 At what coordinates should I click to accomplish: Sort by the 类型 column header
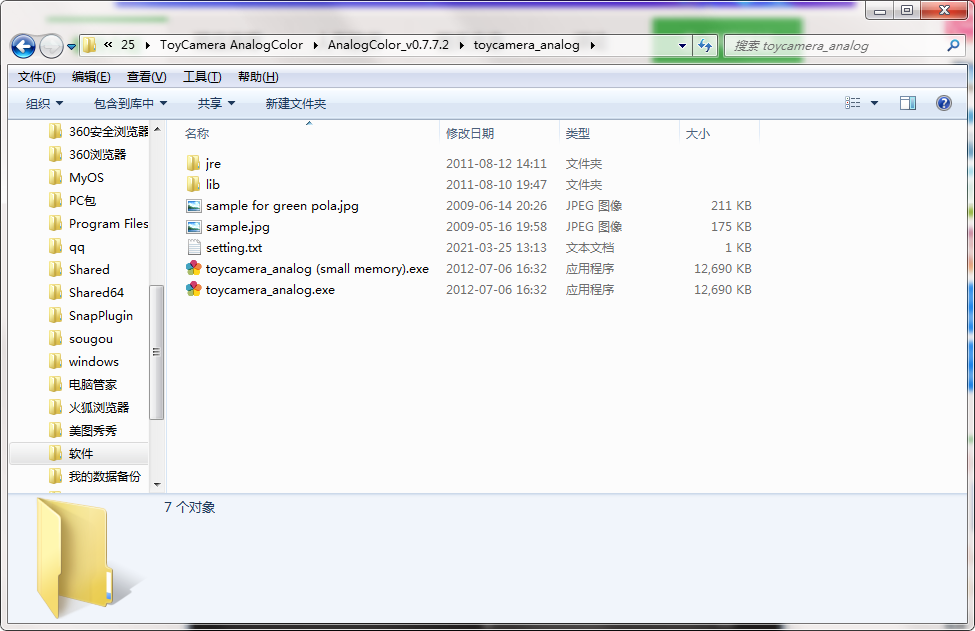(x=578, y=134)
